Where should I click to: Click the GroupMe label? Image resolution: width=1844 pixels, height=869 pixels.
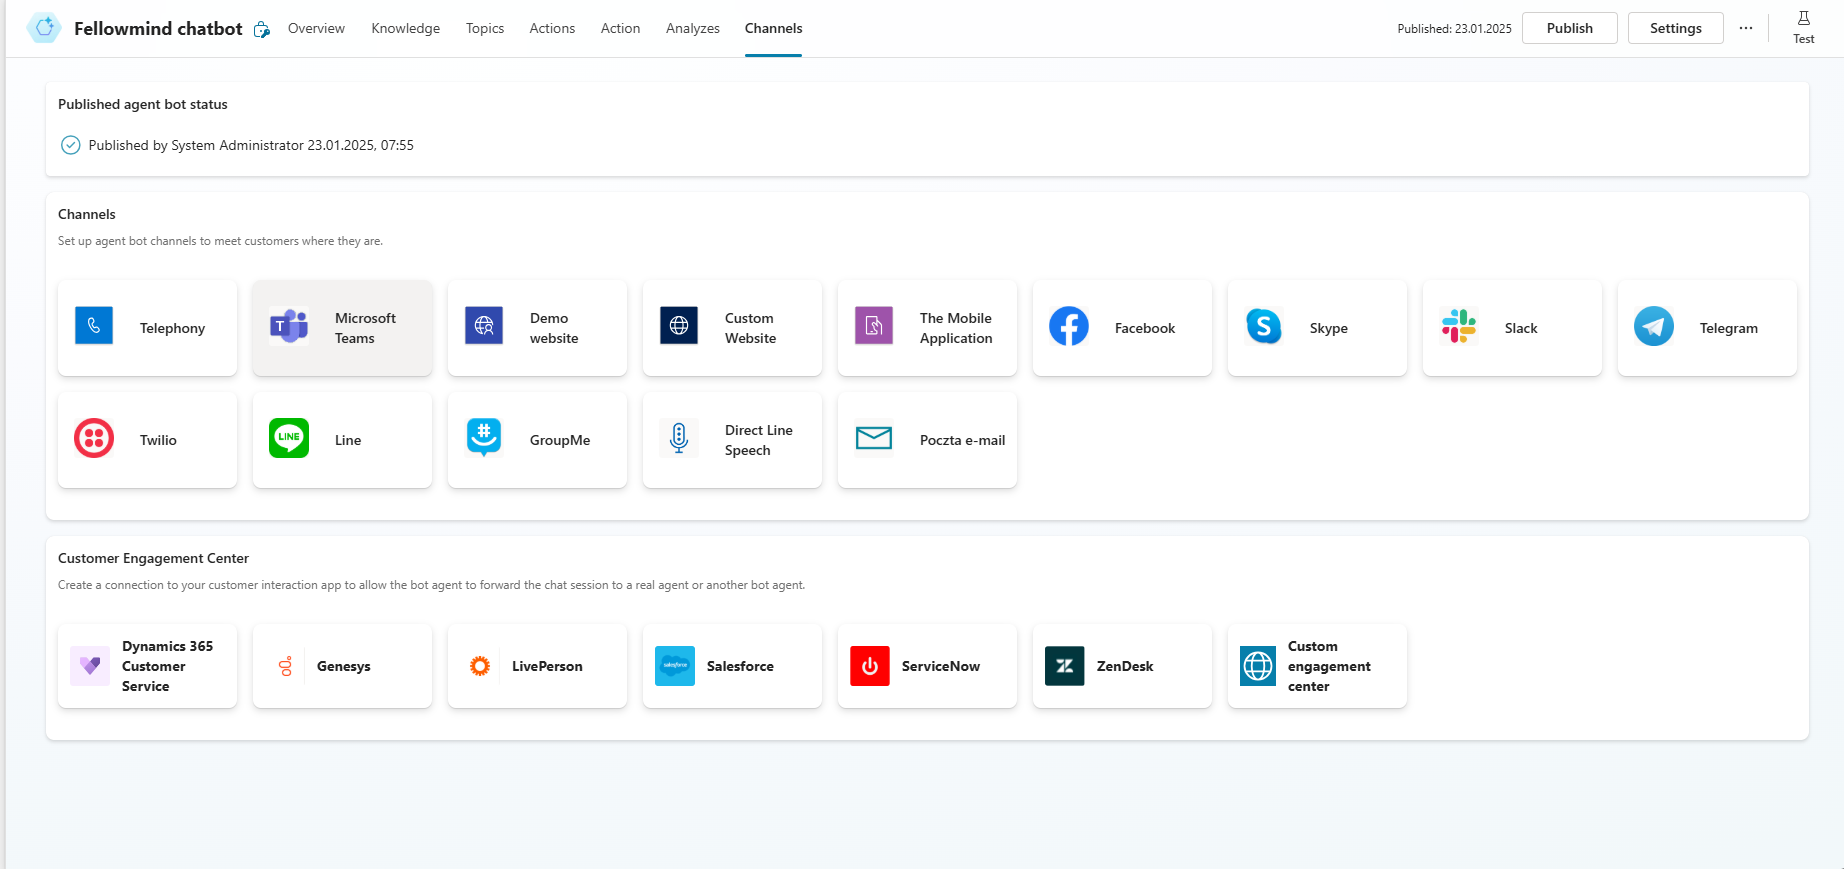click(x=560, y=440)
